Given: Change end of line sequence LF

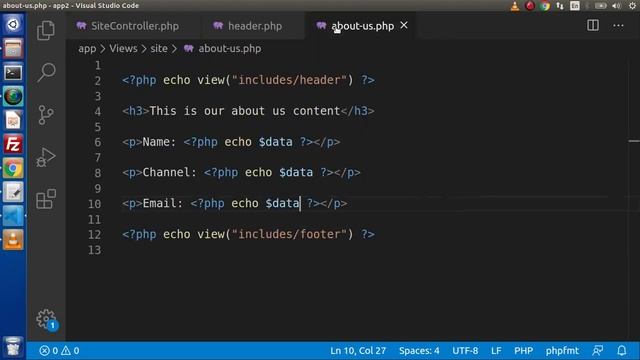Looking at the screenshot, I should [496, 351].
